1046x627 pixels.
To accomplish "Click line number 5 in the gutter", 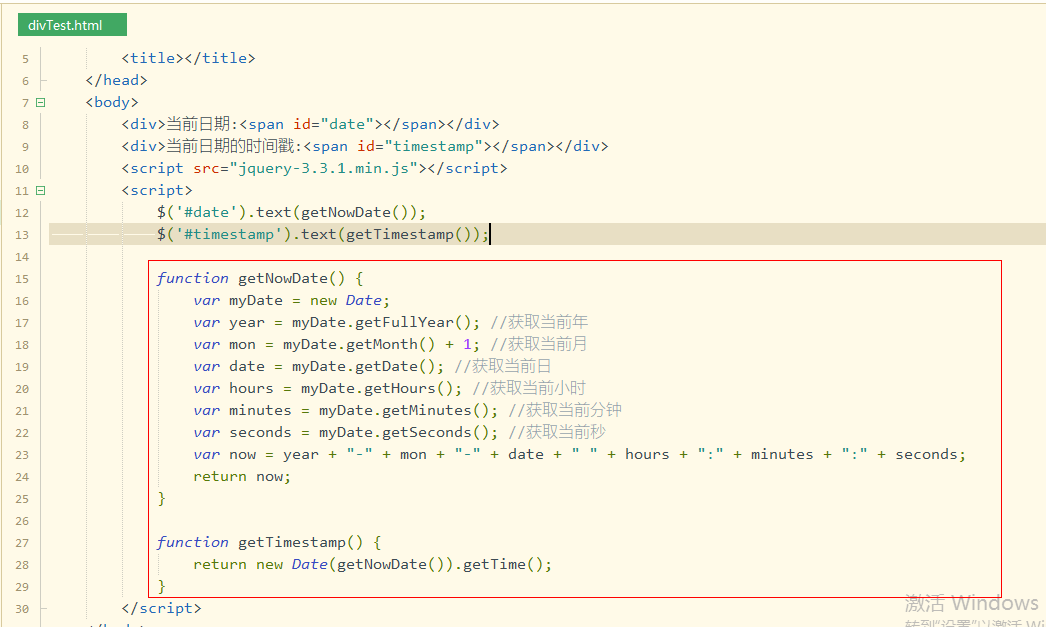I will click(25, 59).
